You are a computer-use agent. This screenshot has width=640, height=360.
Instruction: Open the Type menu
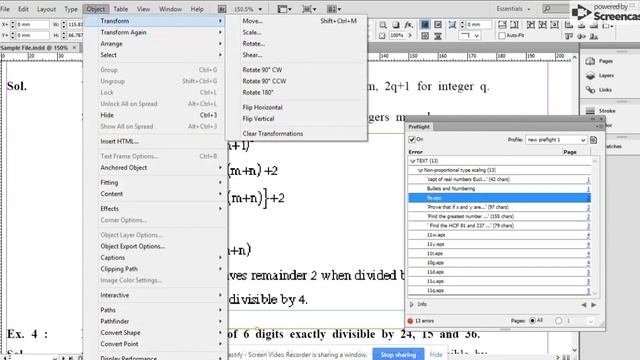[x=71, y=9]
